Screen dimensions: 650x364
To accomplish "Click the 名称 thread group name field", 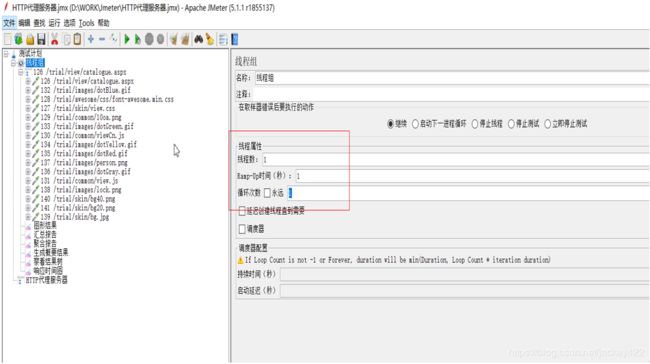I will pos(452,78).
